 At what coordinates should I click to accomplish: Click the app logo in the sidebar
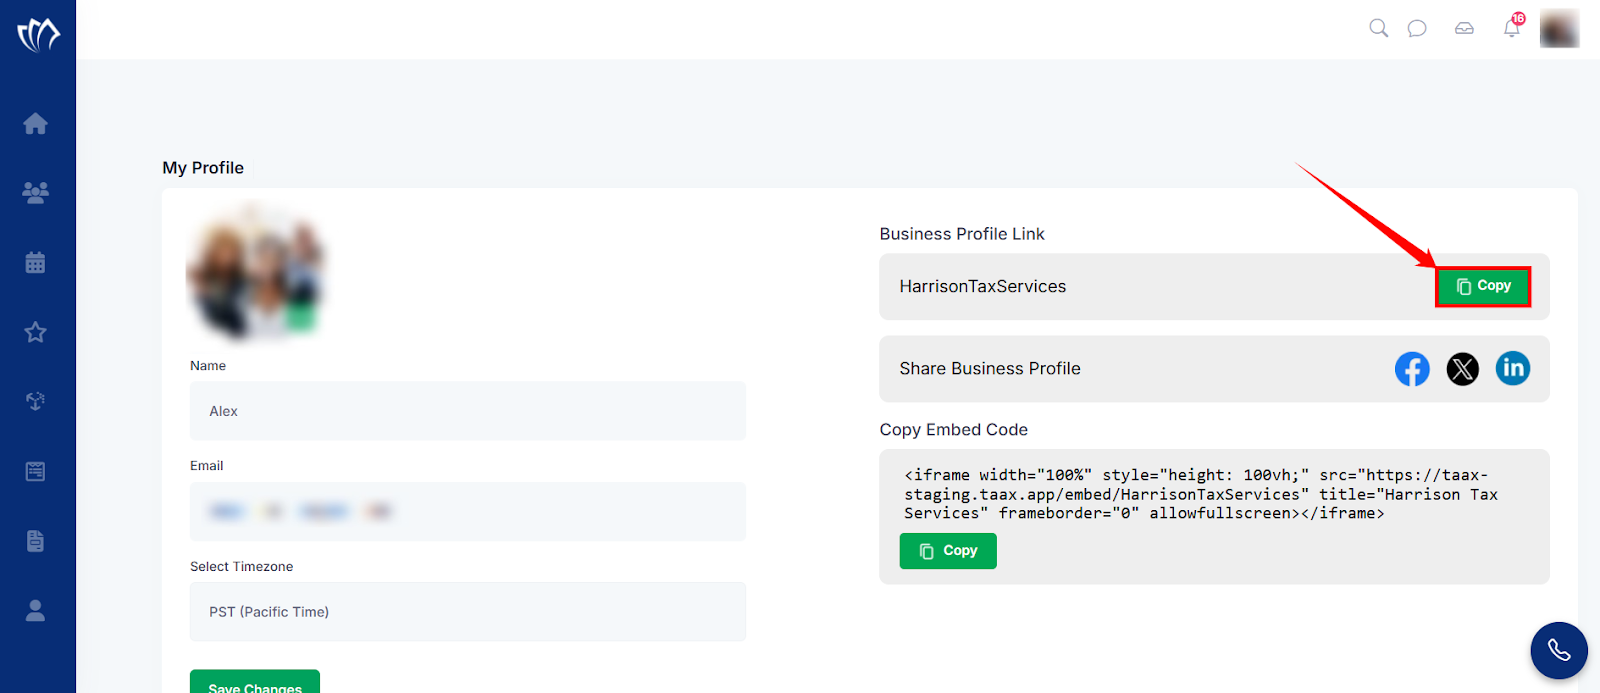click(x=38, y=35)
